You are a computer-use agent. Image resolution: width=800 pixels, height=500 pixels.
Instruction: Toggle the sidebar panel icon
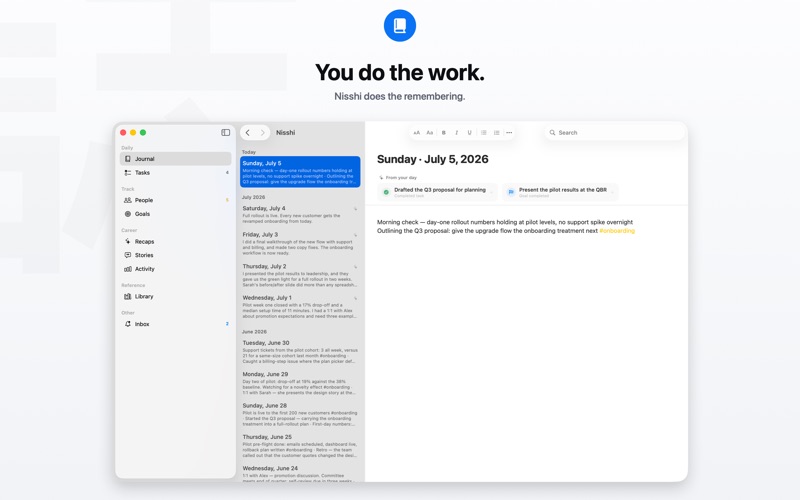click(x=226, y=132)
